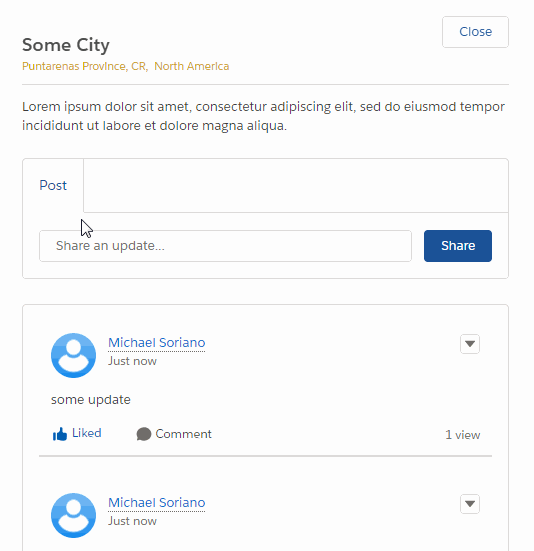Focus the Share an update text field
This screenshot has width=534, height=551.
tap(225, 246)
